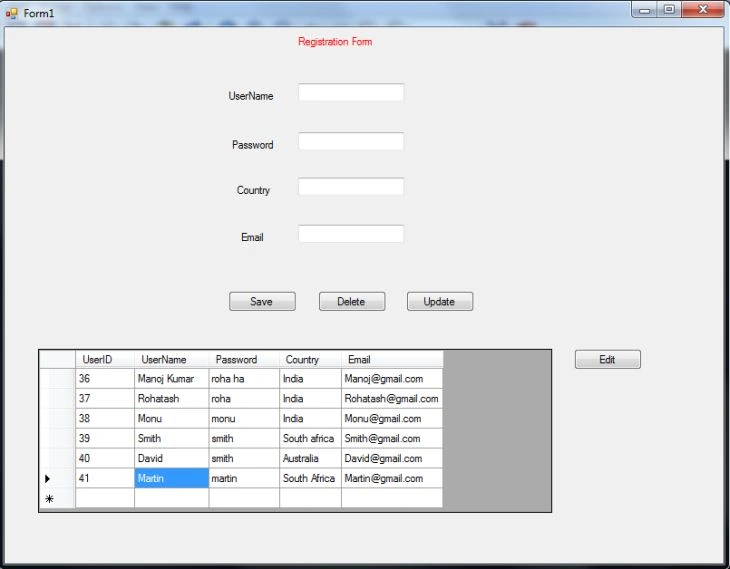Select cell with UserID 37
Viewport: 730px width, 569px height.
pos(105,399)
